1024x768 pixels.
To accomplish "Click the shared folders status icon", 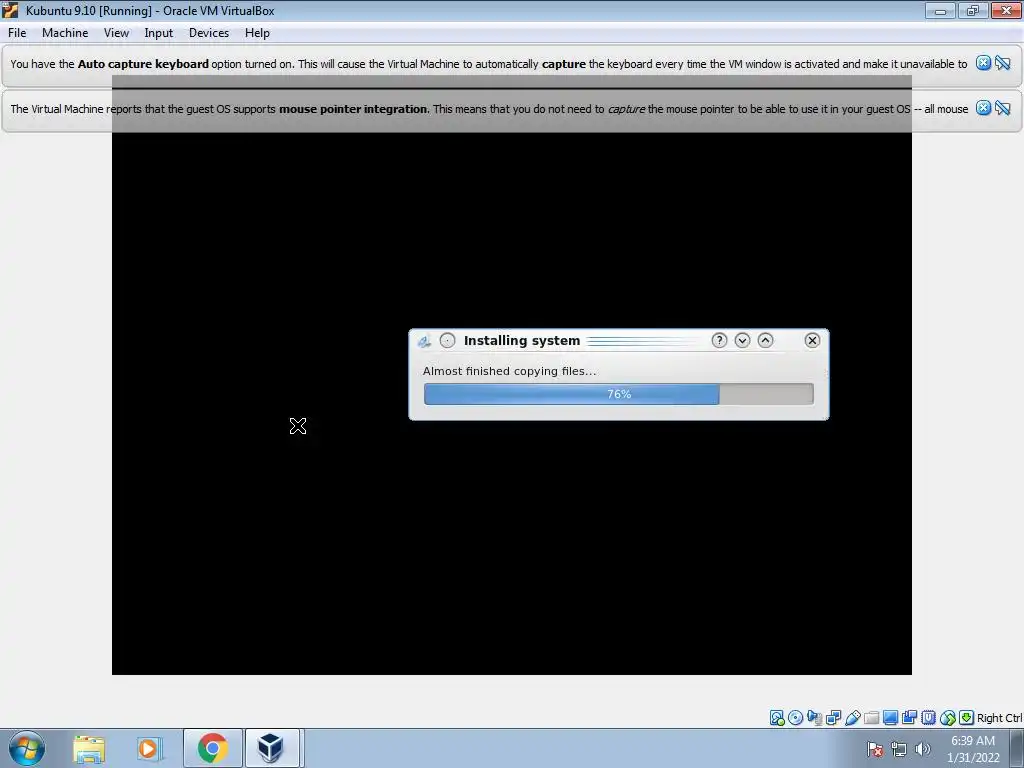I will click(x=871, y=718).
